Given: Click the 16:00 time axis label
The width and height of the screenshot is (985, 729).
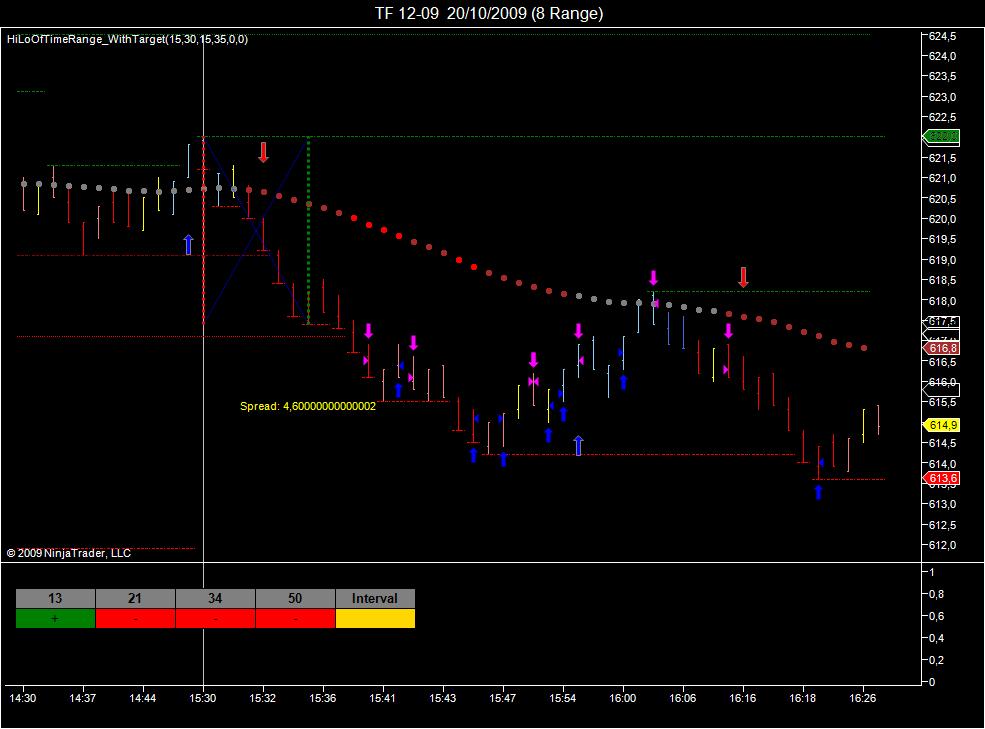Looking at the screenshot, I should point(623,698).
